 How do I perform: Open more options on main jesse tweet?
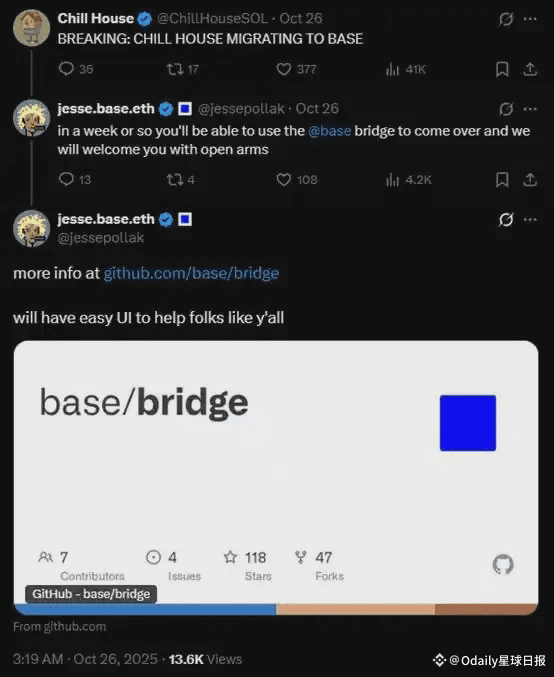[x=530, y=219]
